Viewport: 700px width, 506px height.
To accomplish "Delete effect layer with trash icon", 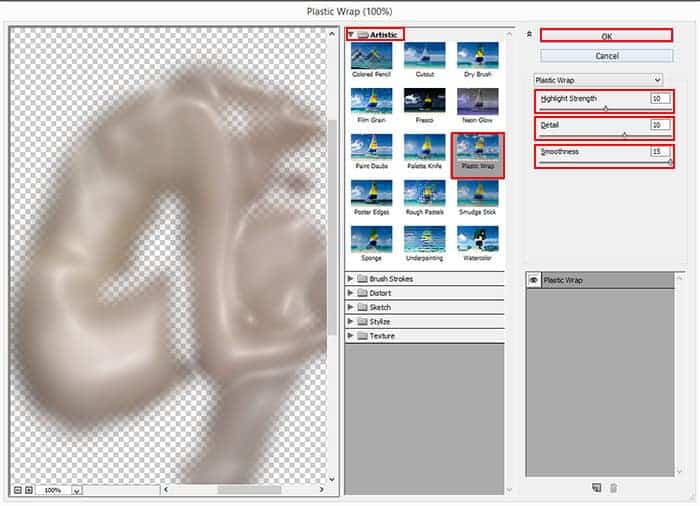I will coord(613,487).
